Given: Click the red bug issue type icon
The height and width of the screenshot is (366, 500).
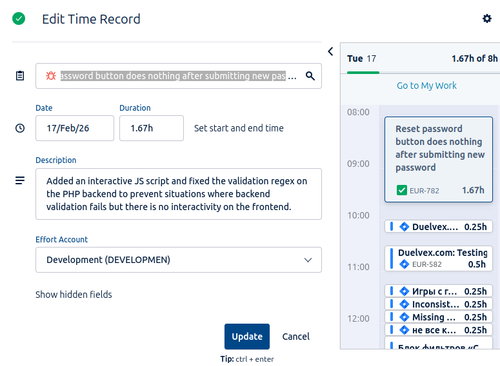Looking at the screenshot, I should [x=51, y=76].
